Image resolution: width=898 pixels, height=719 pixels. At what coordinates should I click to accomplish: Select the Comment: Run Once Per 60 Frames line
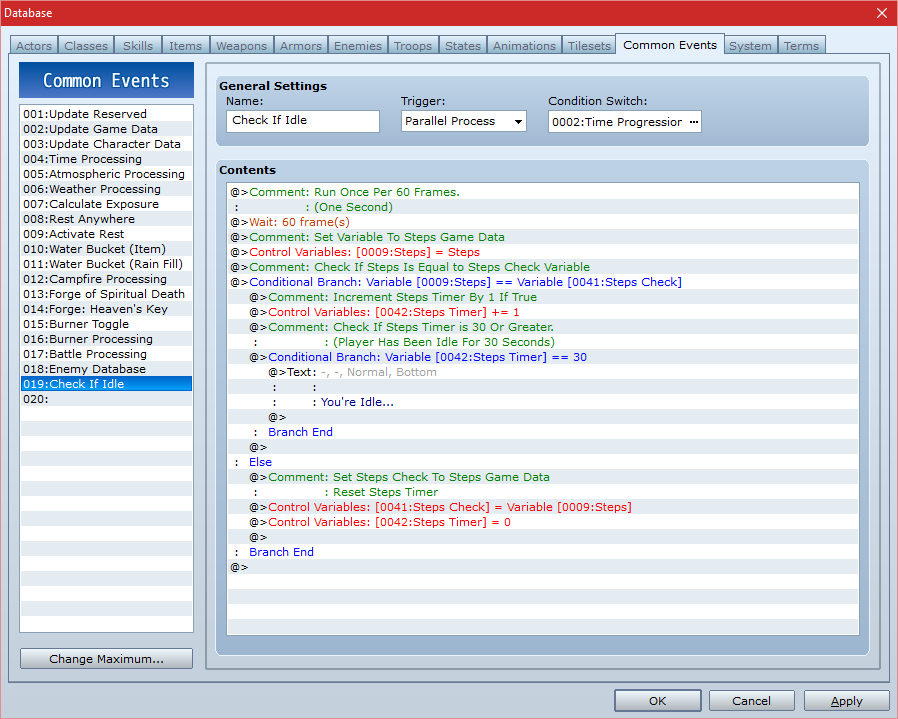[x=543, y=192]
